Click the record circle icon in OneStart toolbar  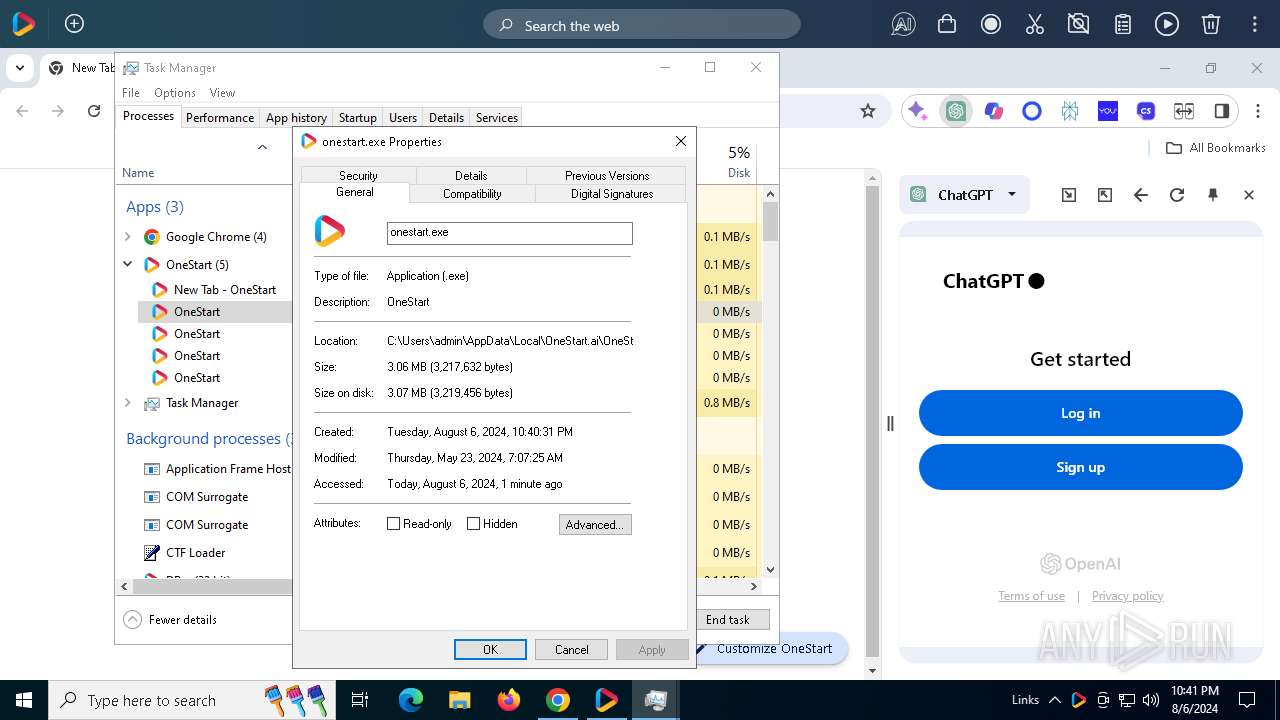coord(991,25)
